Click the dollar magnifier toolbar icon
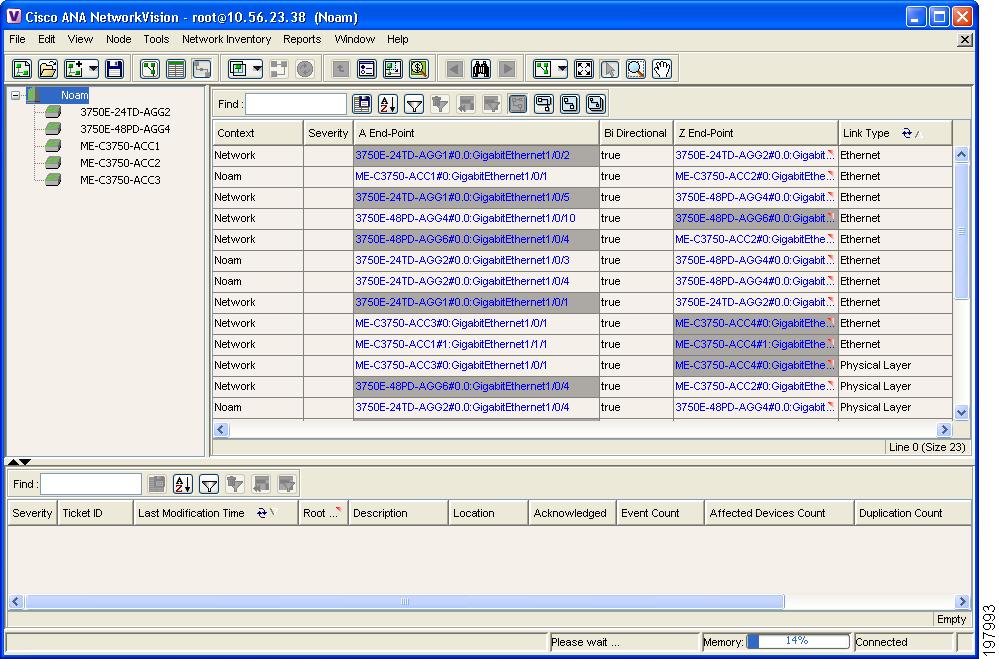This screenshot has width=999, height=659. point(419,69)
